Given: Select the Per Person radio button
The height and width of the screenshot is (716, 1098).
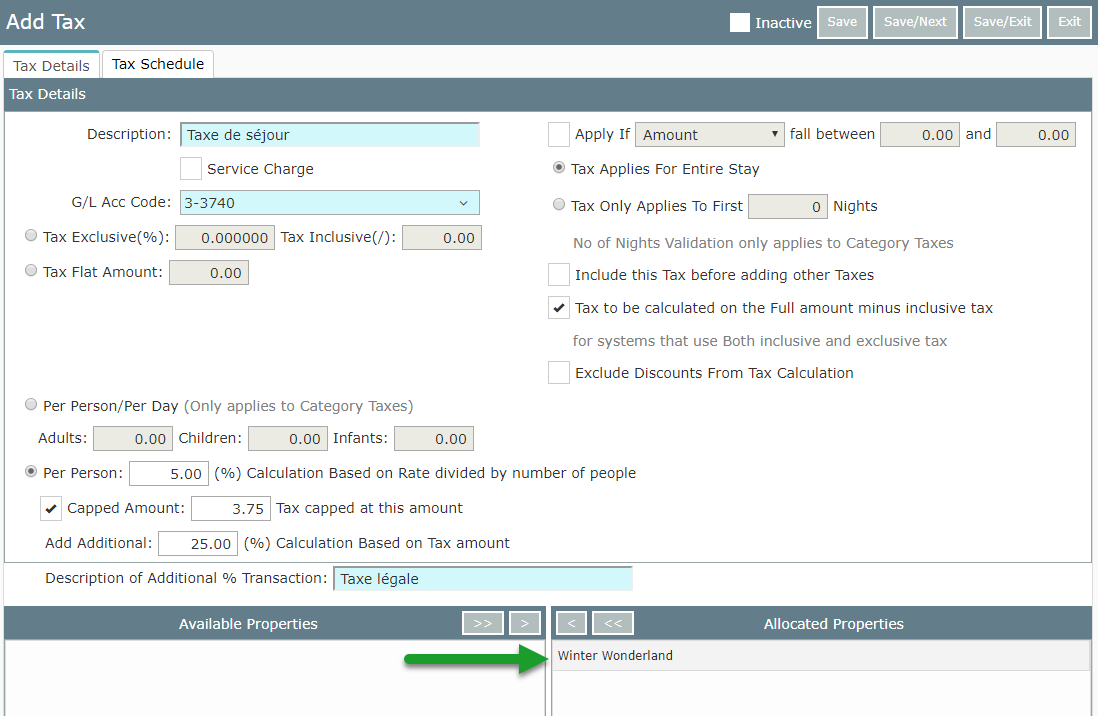Looking at the screenshot, I should 31,471.
